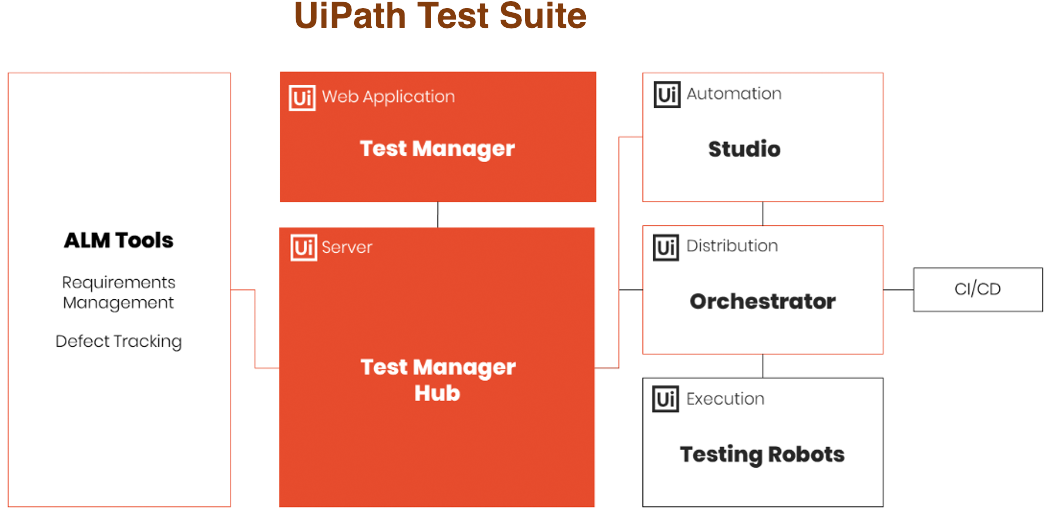
Task: Click the Automation label
Action: 734,94
